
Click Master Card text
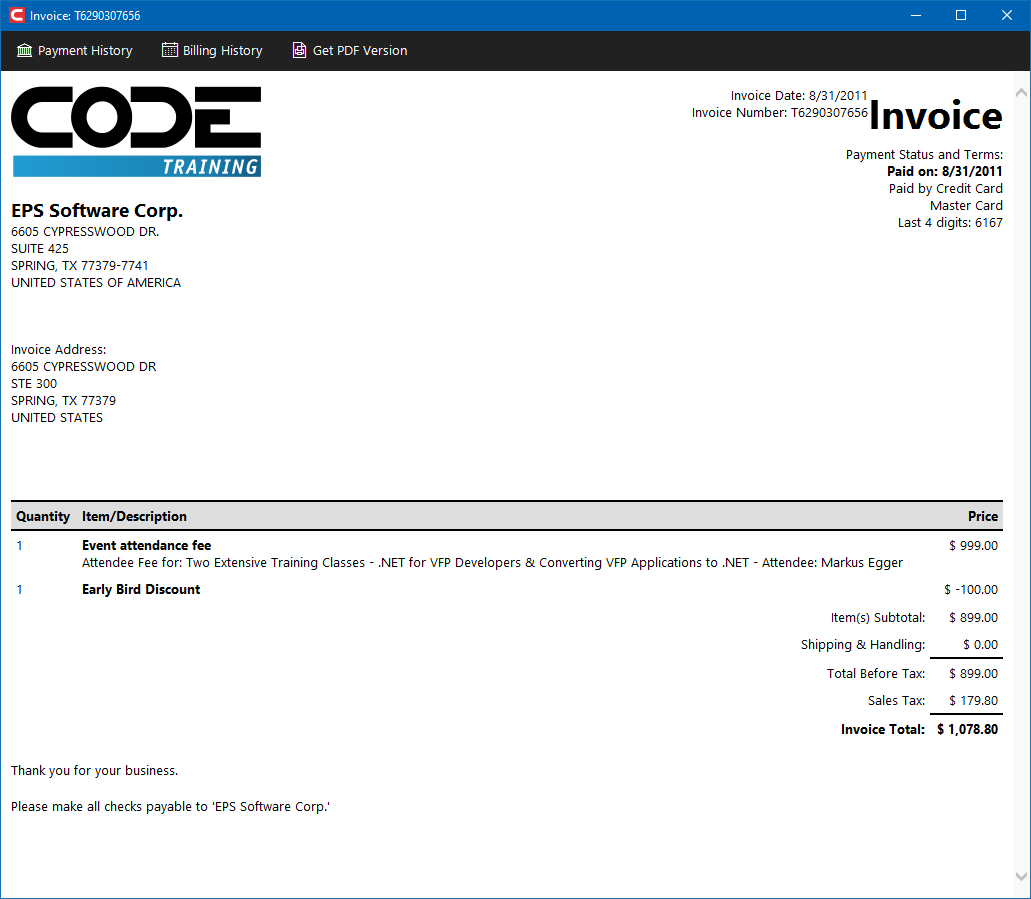click(x=966, y=206)
